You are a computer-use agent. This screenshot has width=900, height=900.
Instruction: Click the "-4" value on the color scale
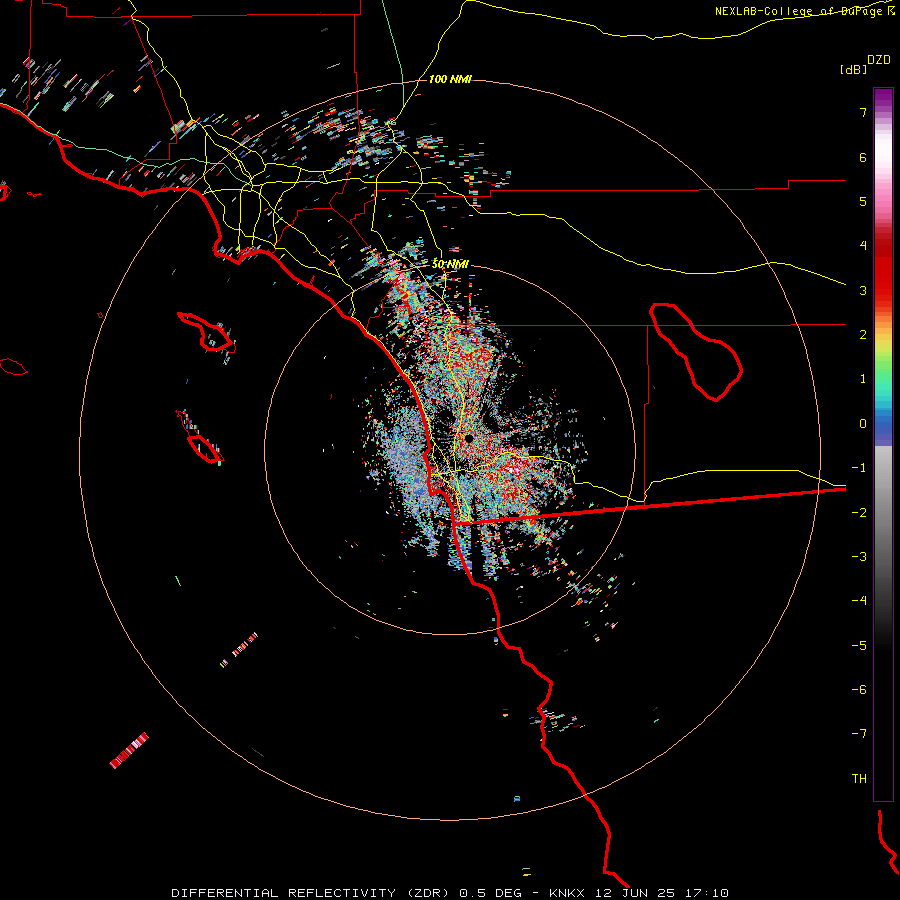click(x=859, y=600)
